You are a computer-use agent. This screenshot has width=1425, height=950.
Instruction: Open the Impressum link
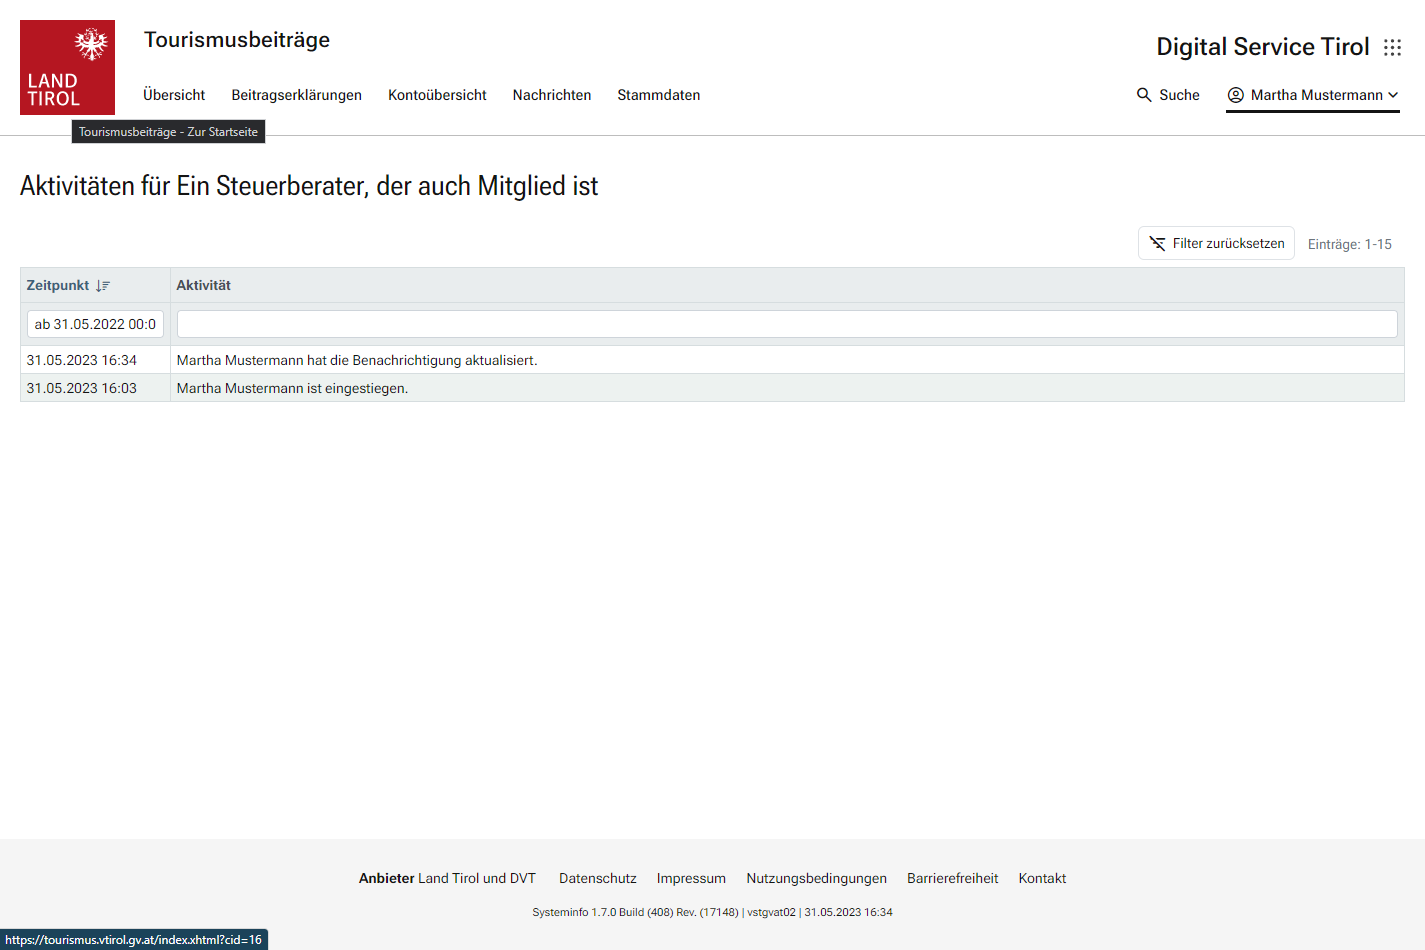(x=691, y=878)
